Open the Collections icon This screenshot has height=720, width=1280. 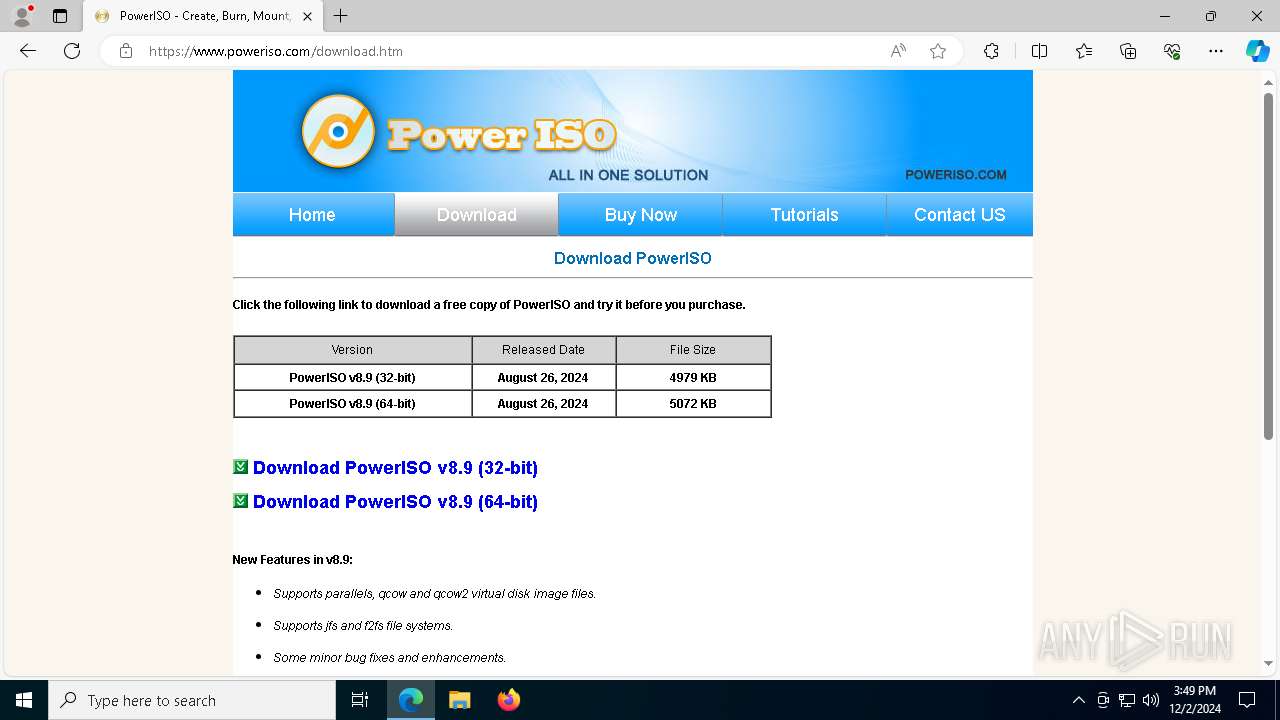pyautogui.click(x=1128, y=51)
